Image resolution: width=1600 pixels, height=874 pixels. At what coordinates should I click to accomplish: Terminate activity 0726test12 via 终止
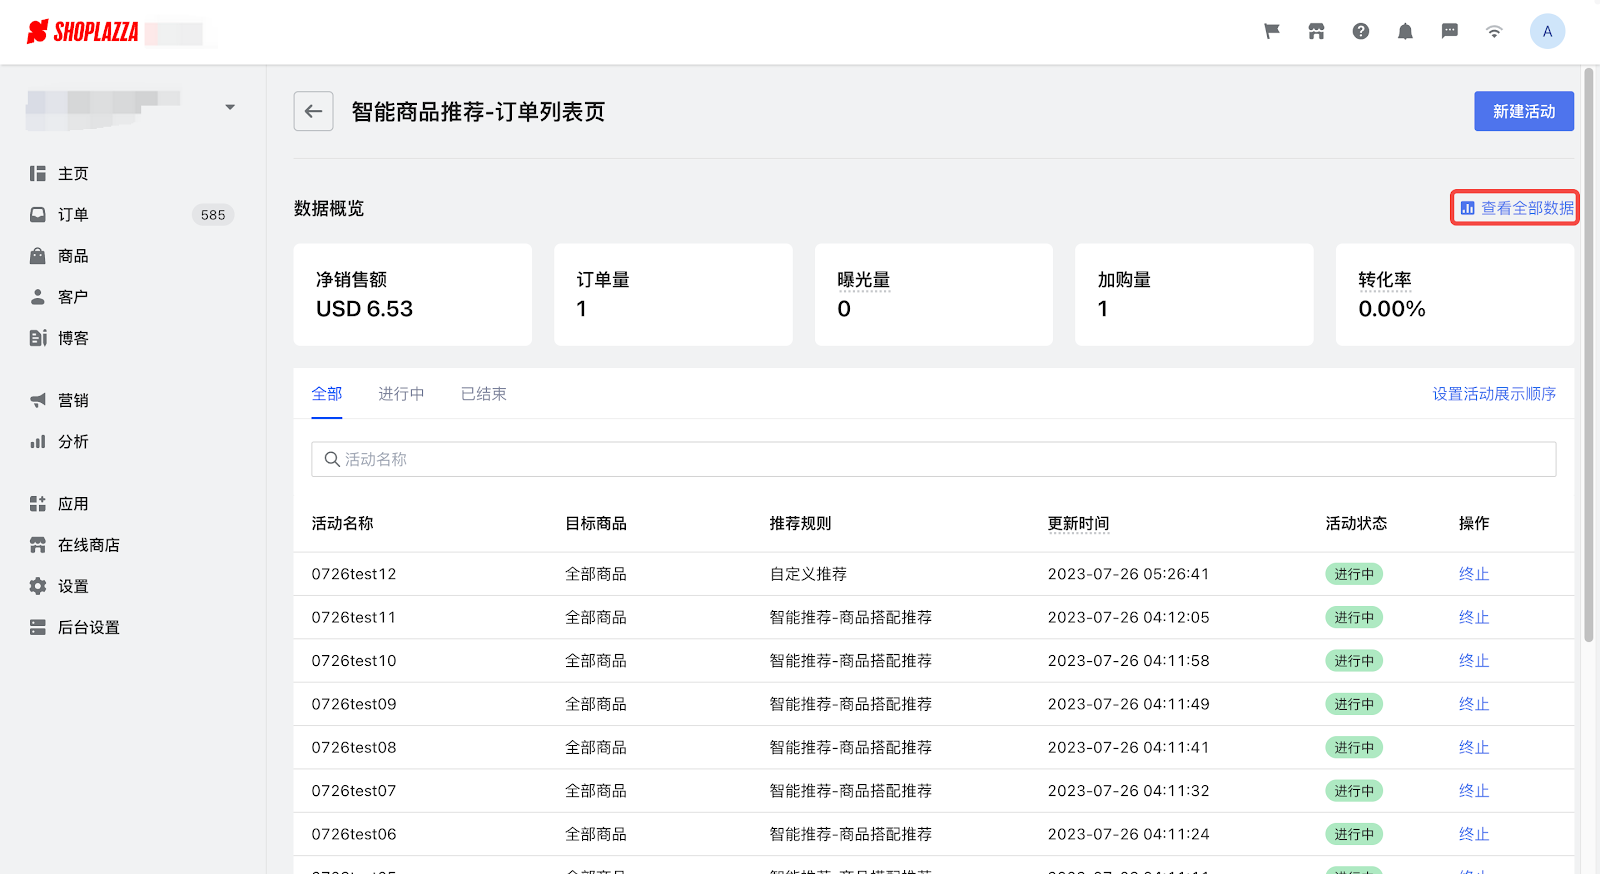(1474, 574)
